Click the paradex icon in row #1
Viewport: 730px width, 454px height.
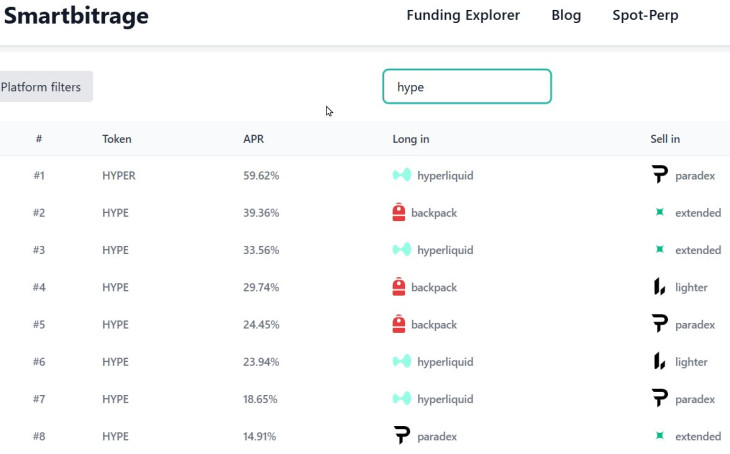point(660,175)
